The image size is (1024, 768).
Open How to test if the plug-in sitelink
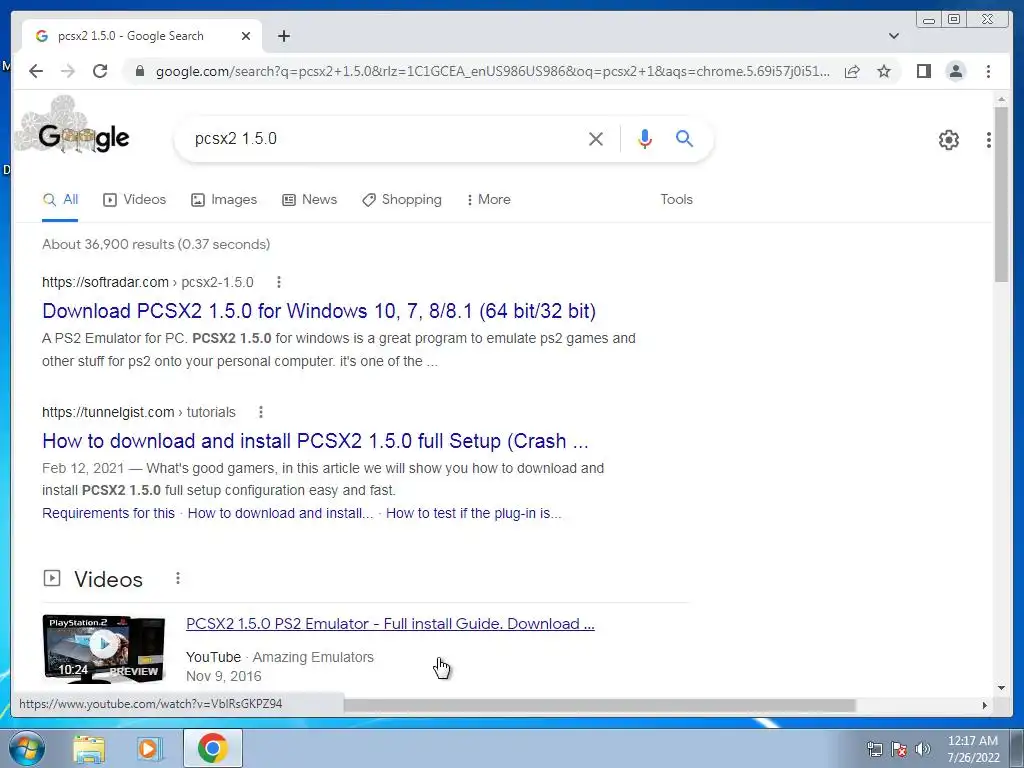(473, 513)
